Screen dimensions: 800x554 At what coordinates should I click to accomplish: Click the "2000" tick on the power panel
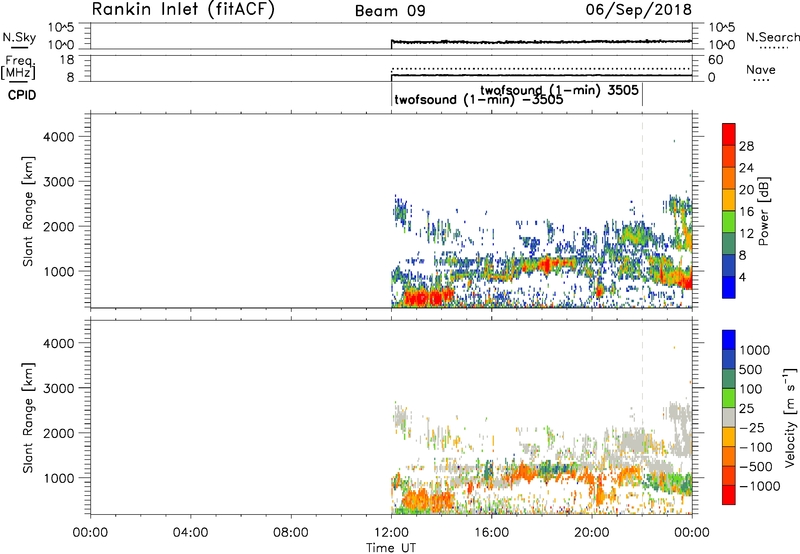pyautogui.click(x=58, y=226)
